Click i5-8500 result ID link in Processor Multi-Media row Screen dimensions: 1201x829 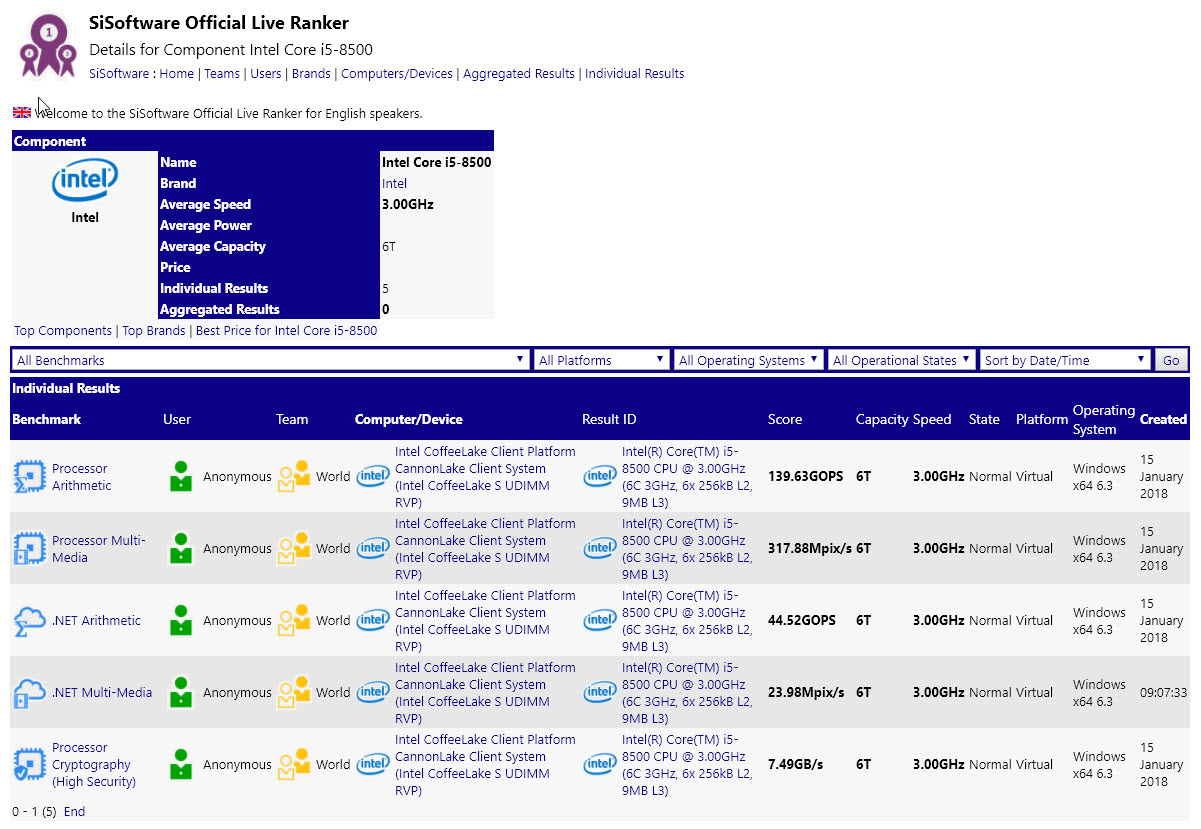pyautogui.click(x=687, y=549)
